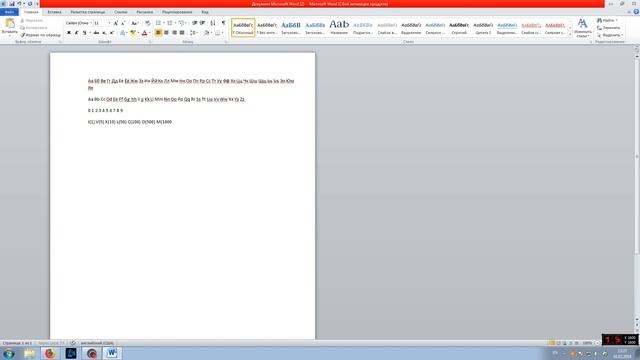The height and width of the screenshot is (360, 640).
Task: Toggle Superscript formatting
Action: coord(112,33)
